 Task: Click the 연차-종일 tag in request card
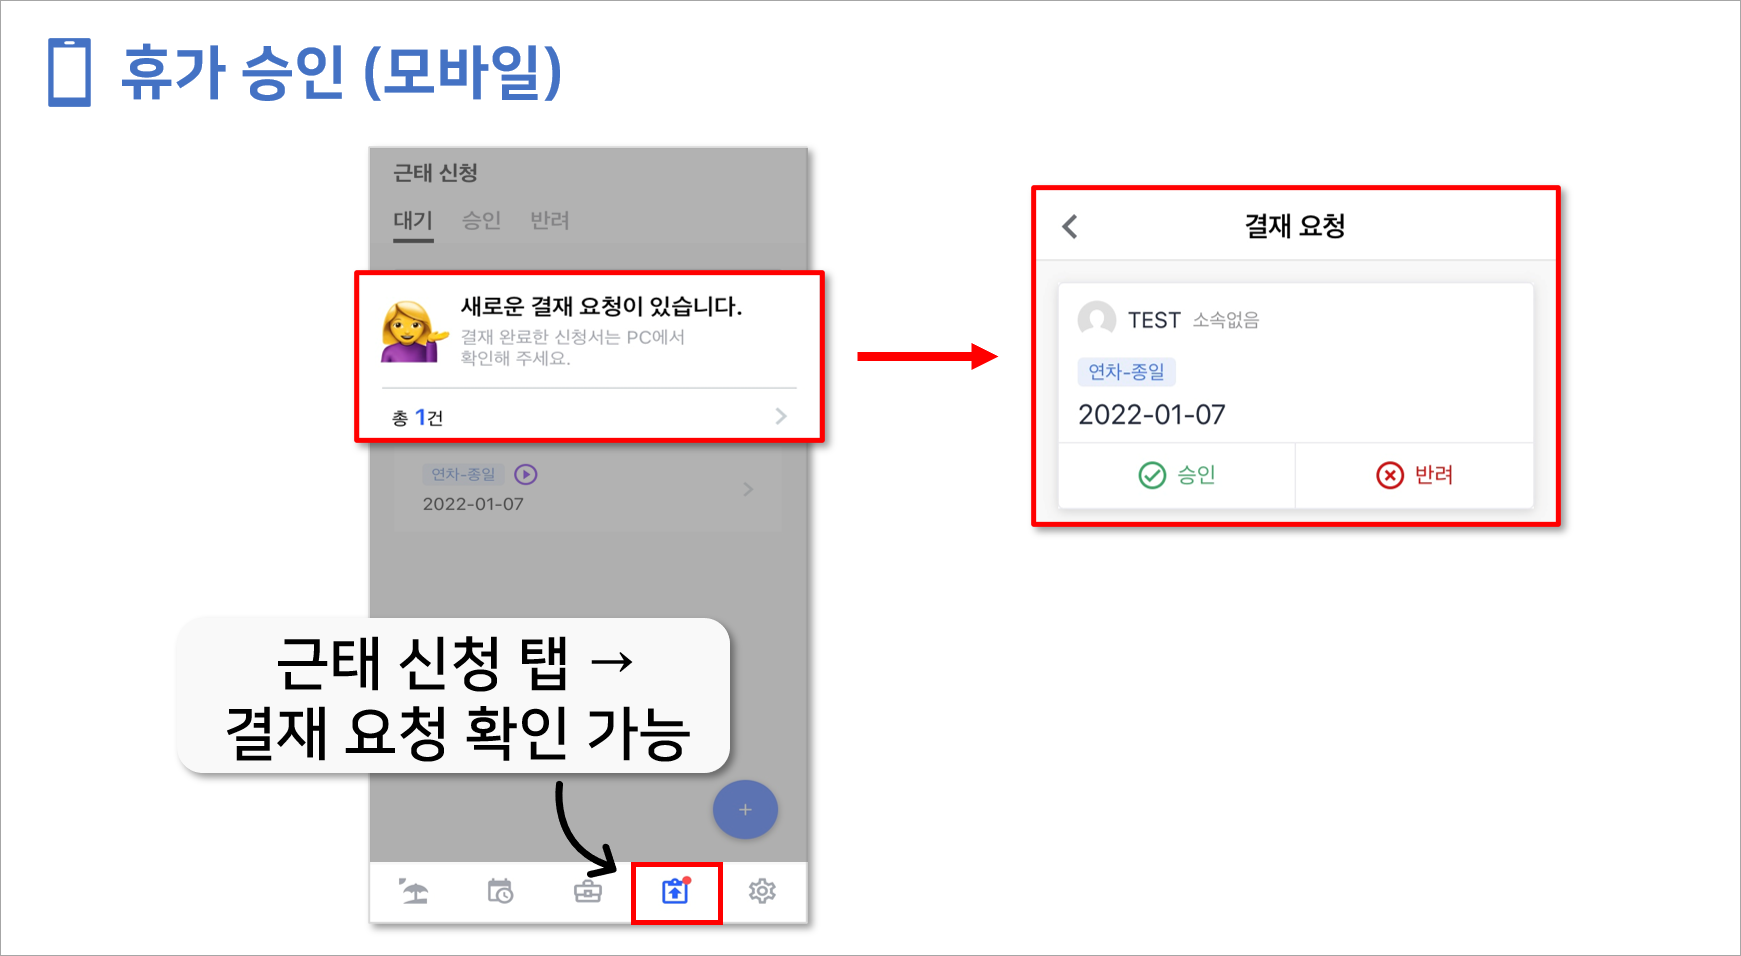pos(1126,372)
